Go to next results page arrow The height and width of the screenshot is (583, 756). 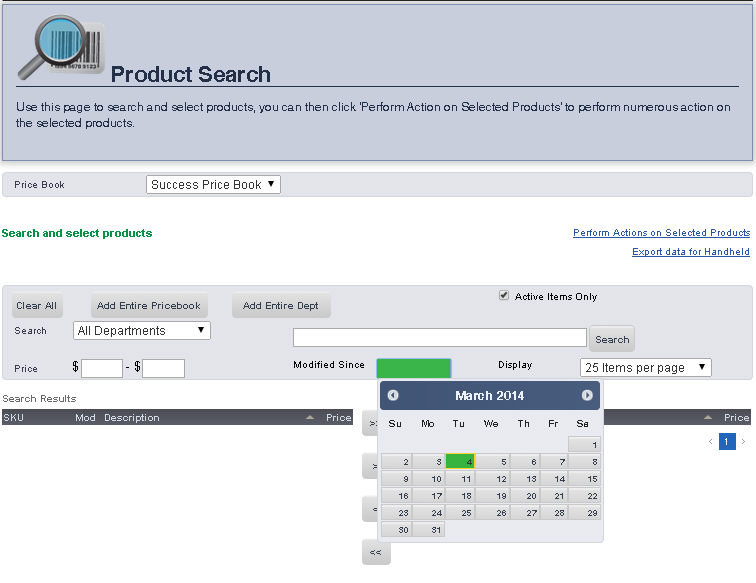(x=743, y=441)
